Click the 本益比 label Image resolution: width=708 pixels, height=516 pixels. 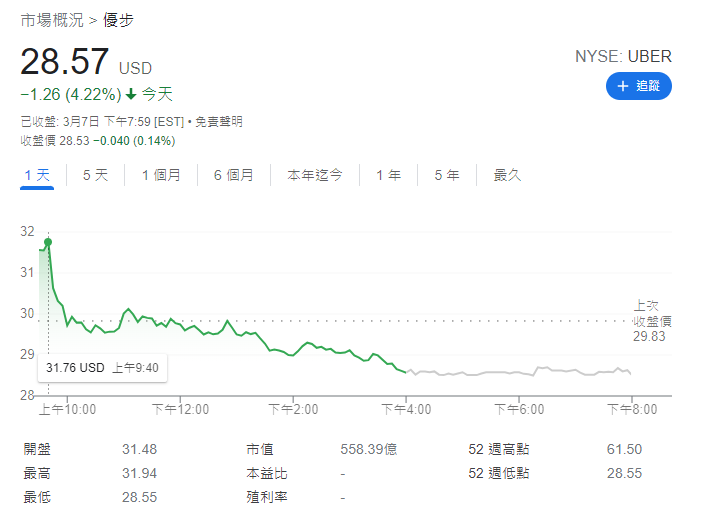point(267,474)
